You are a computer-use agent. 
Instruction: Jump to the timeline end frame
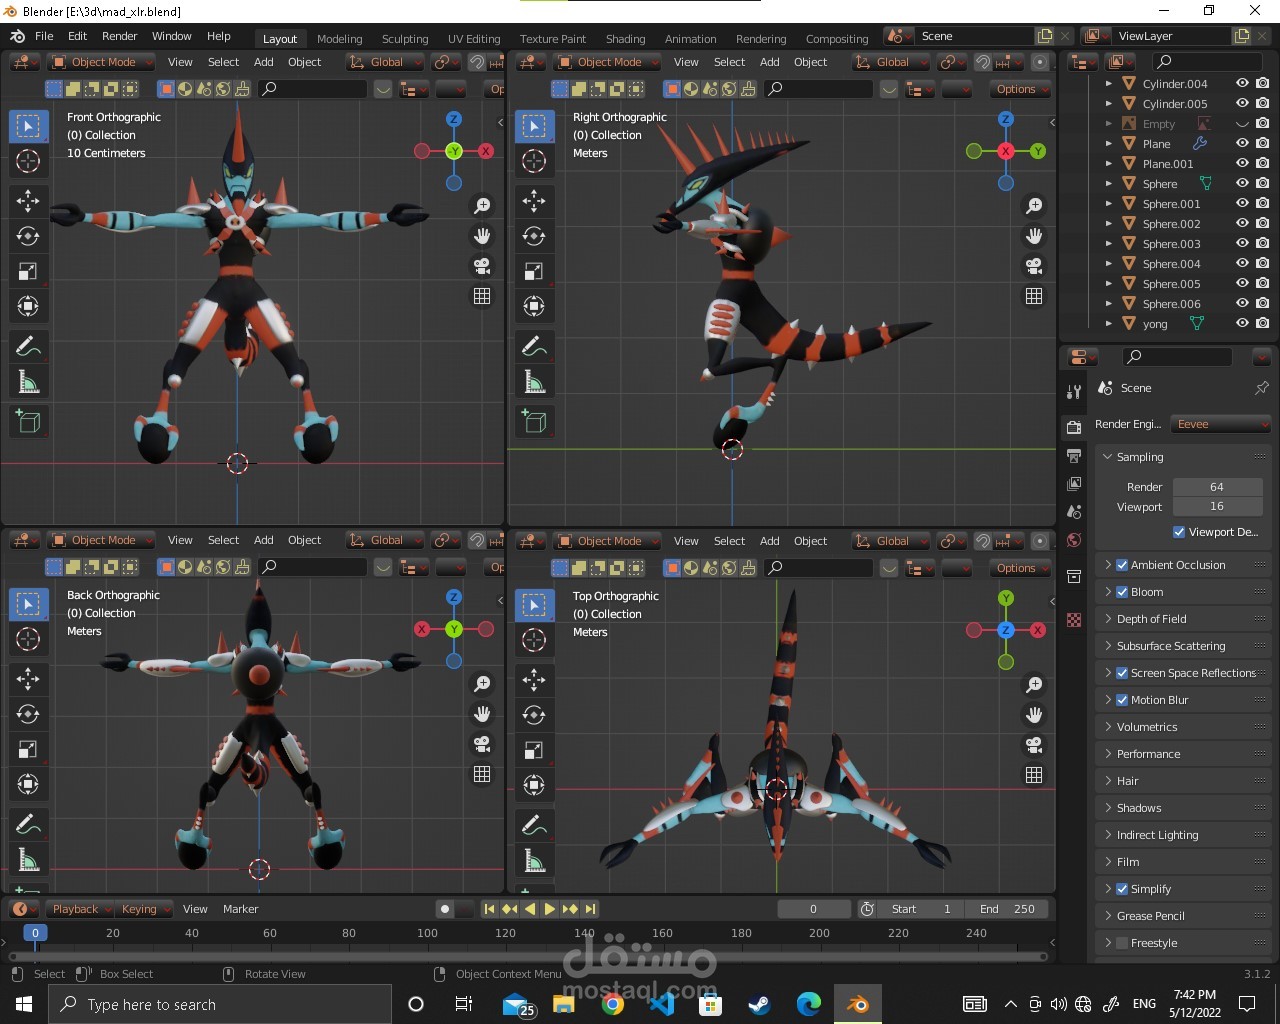click(591, 909)
